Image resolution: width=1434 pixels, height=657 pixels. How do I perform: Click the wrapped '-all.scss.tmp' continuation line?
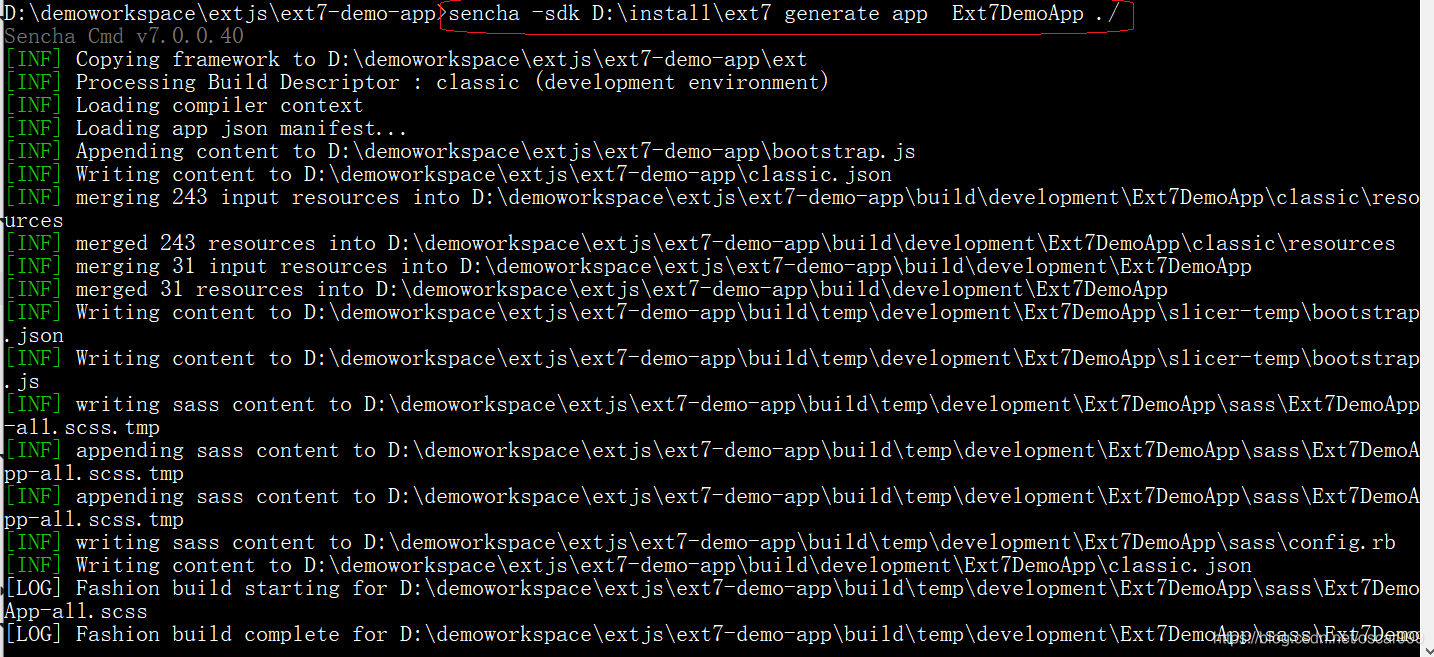[x=82, y=427]
